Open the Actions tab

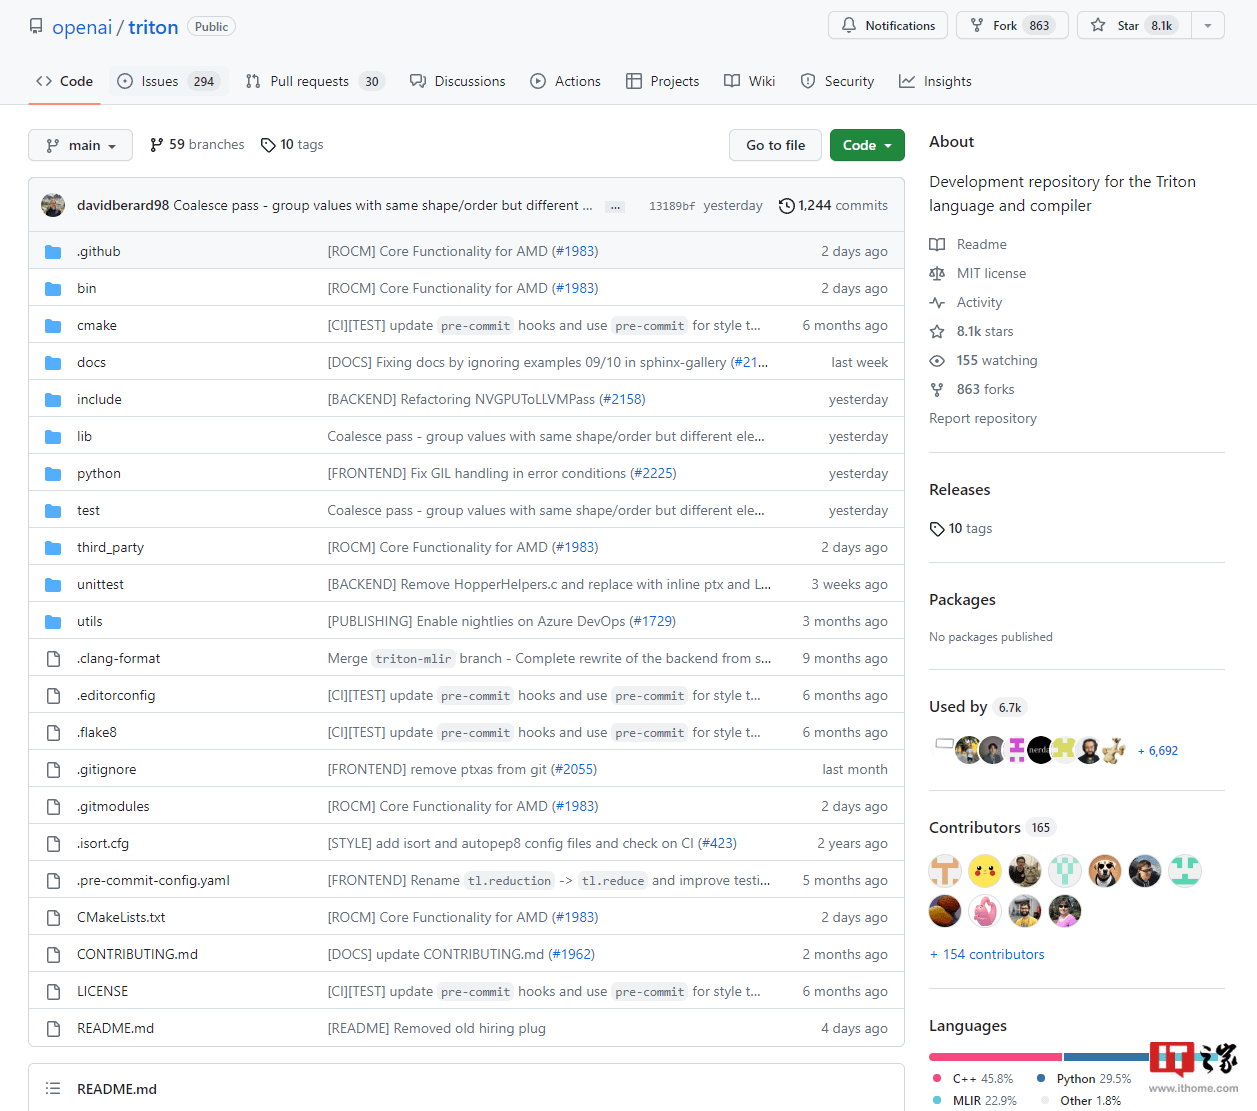click(566, 81)
